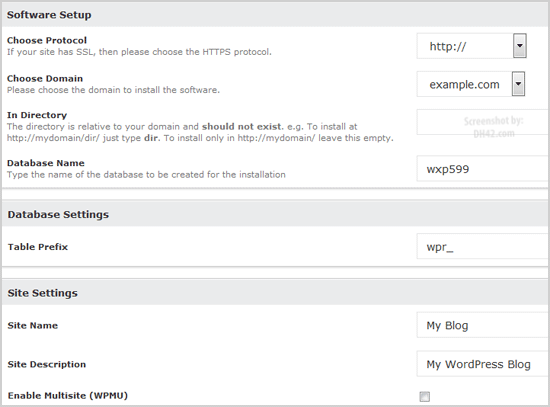This screenshot has width=550, height=407.
Task: Click the Database Name field containing wxp599
Action: [x=483, y=169]
